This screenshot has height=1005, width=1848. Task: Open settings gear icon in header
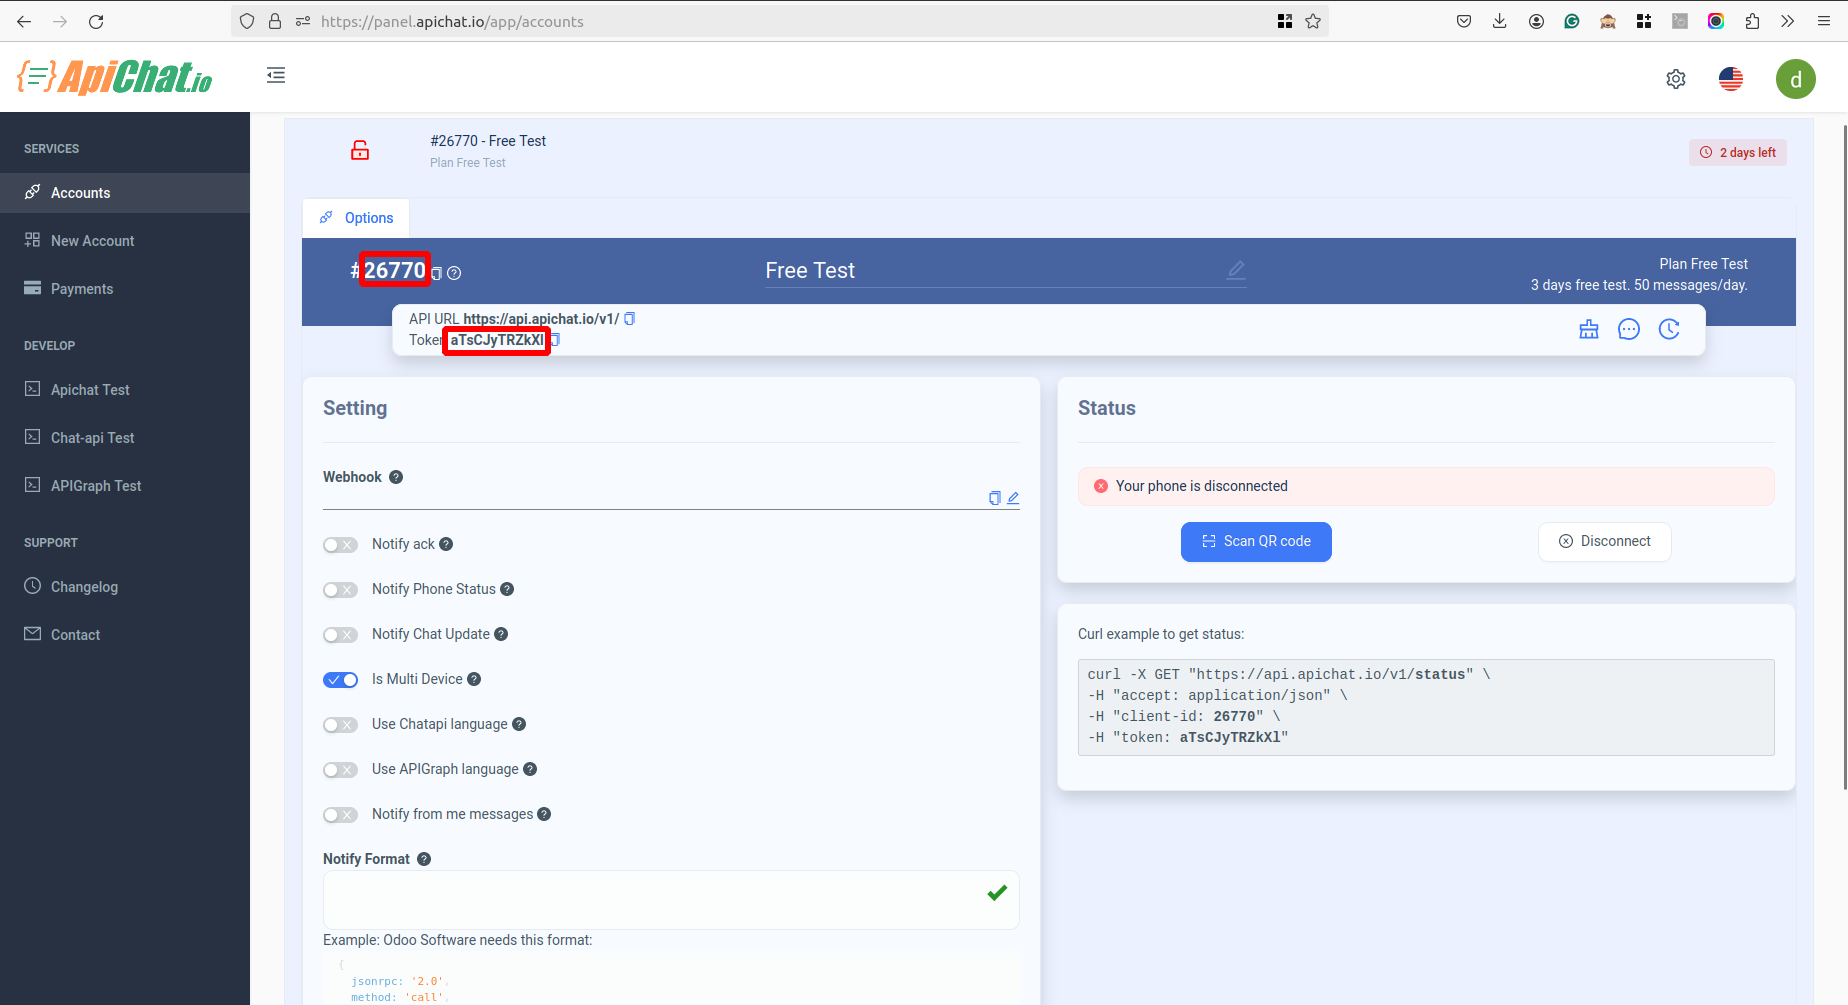1676,79
